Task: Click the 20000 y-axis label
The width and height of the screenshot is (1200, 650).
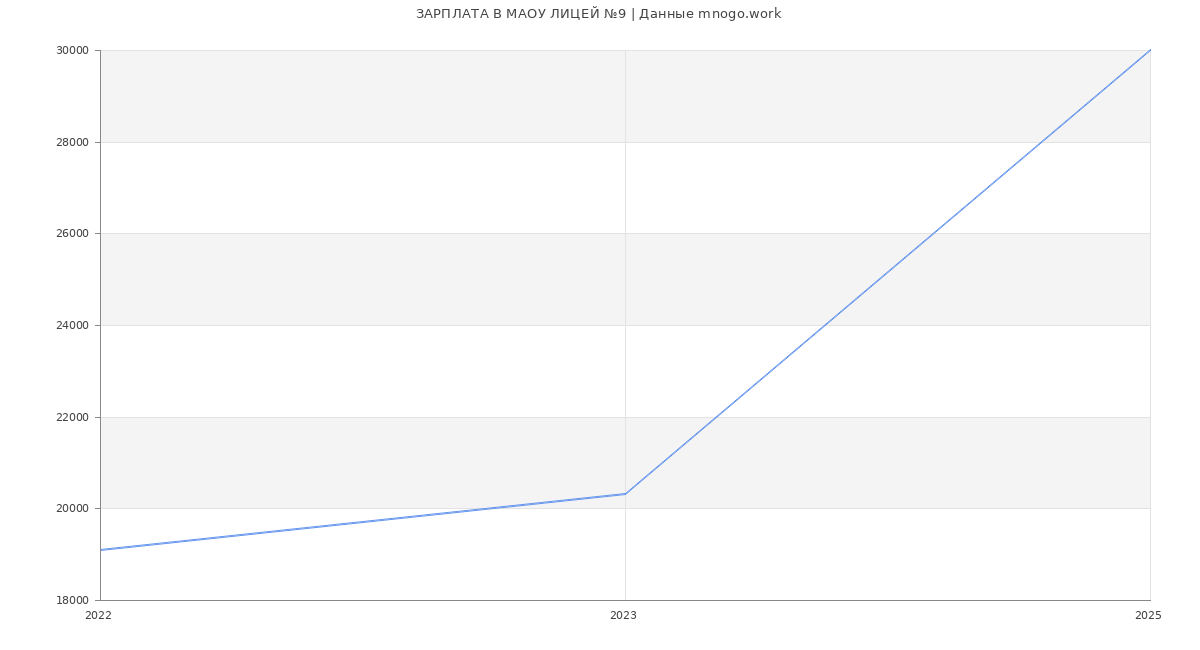Action: tap(73, 508)
